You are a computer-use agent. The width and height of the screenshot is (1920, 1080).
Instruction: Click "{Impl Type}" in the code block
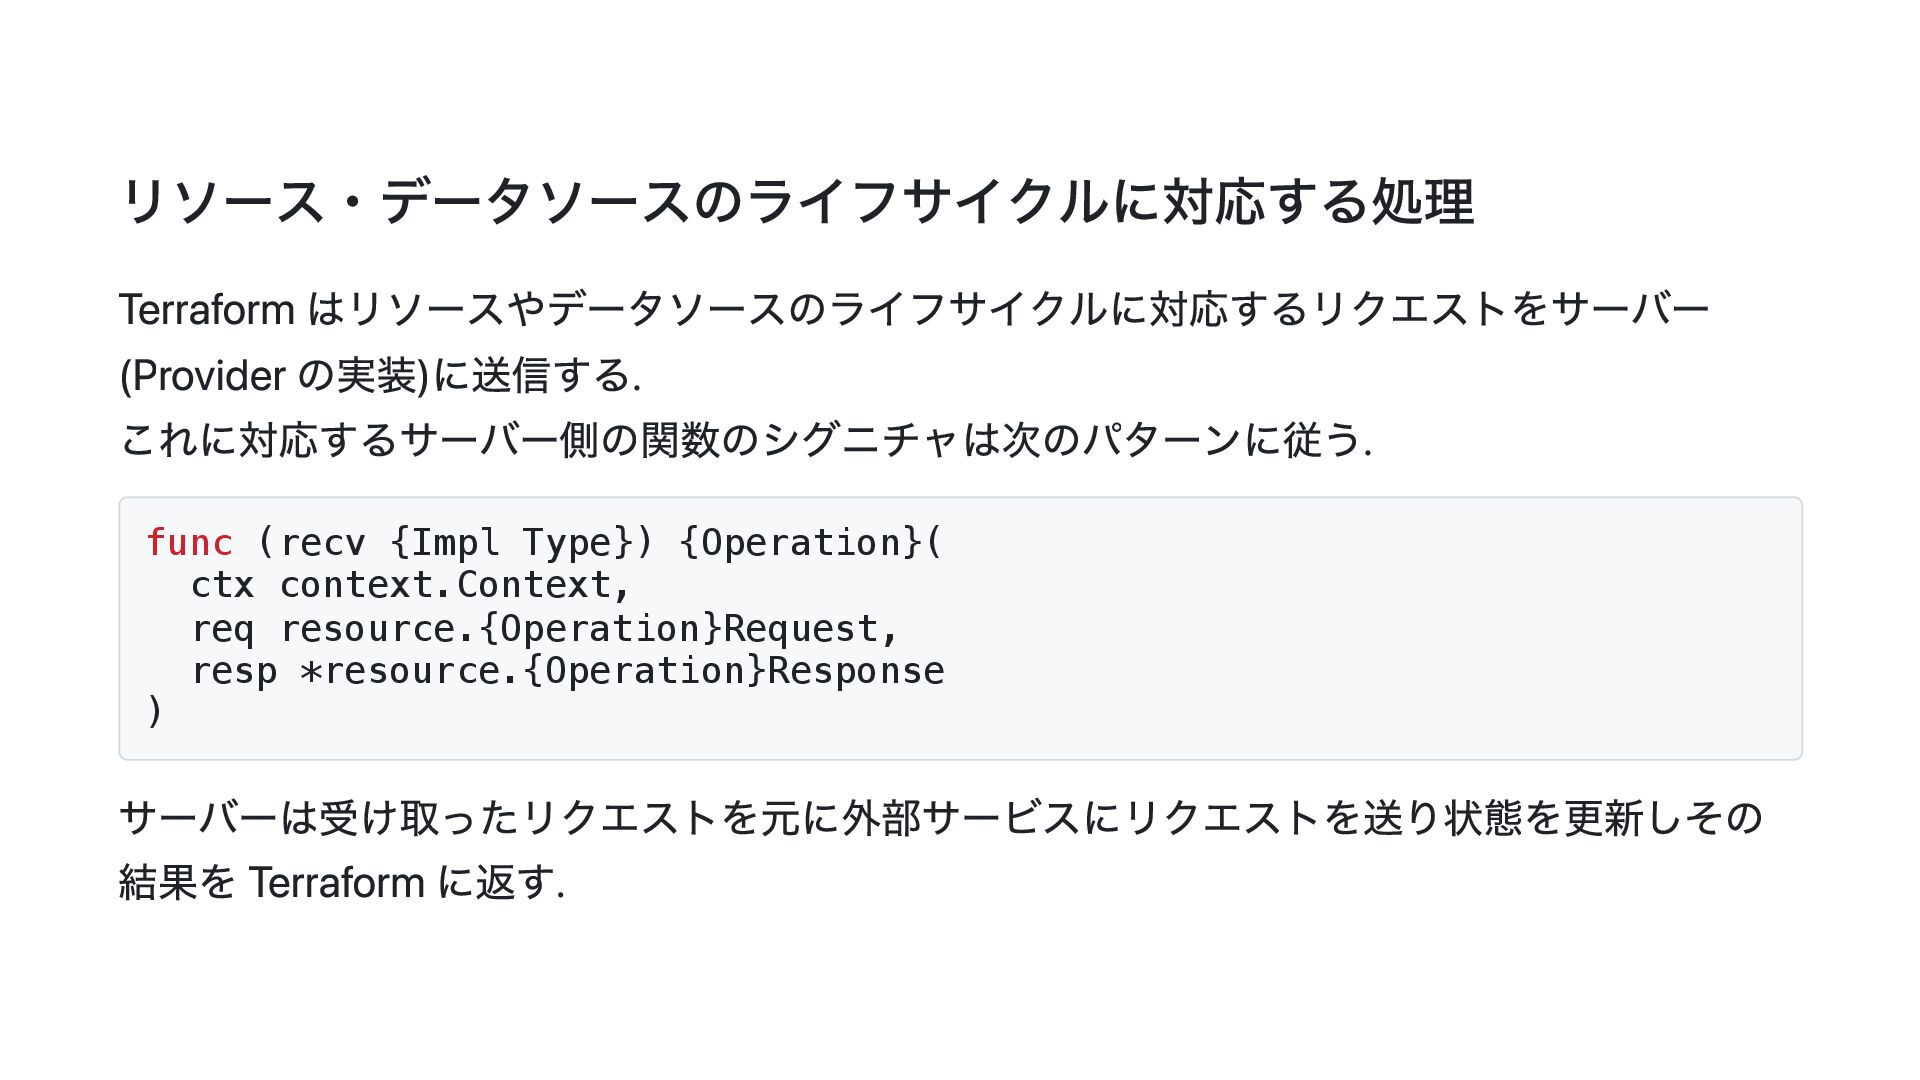[511, 543]
